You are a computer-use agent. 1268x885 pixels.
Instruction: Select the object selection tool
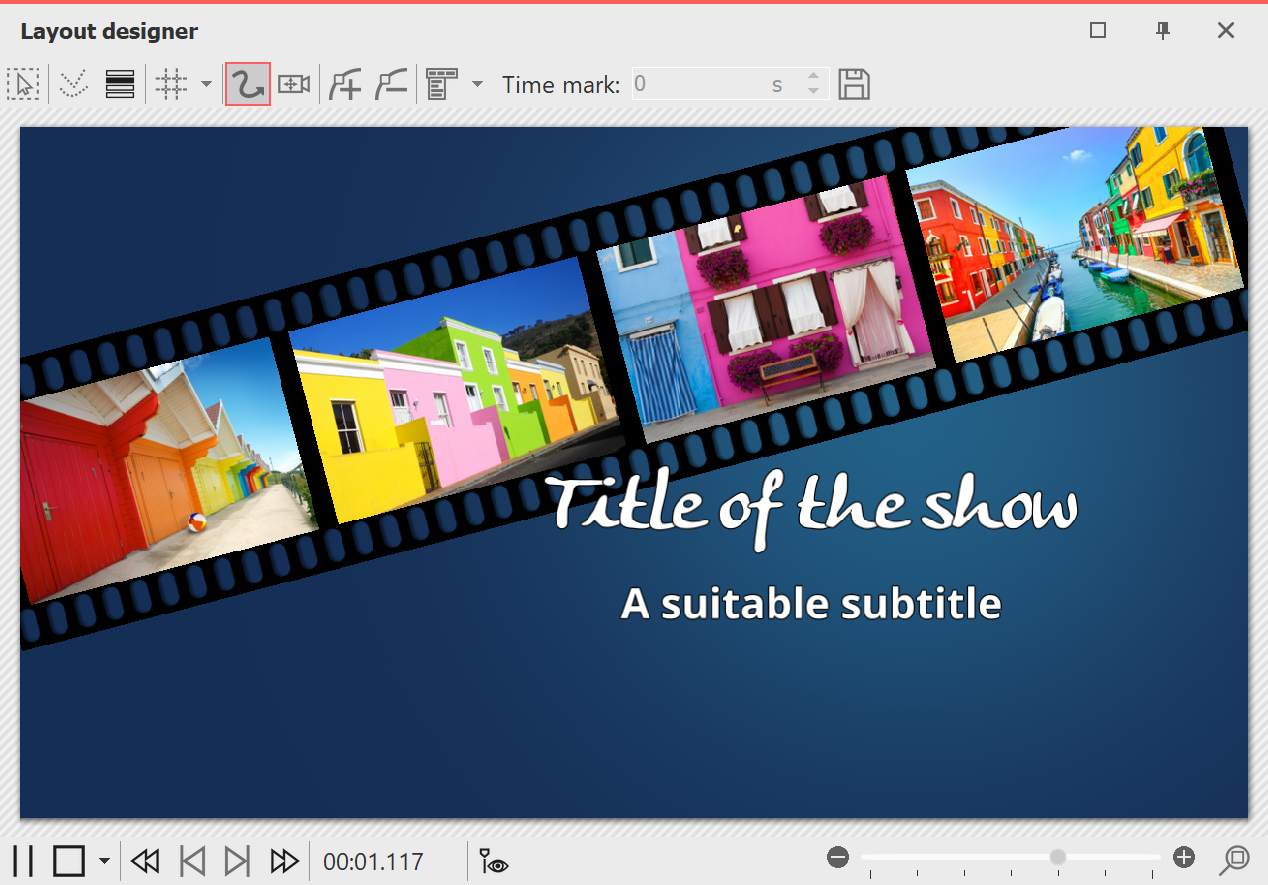(24, 84)
